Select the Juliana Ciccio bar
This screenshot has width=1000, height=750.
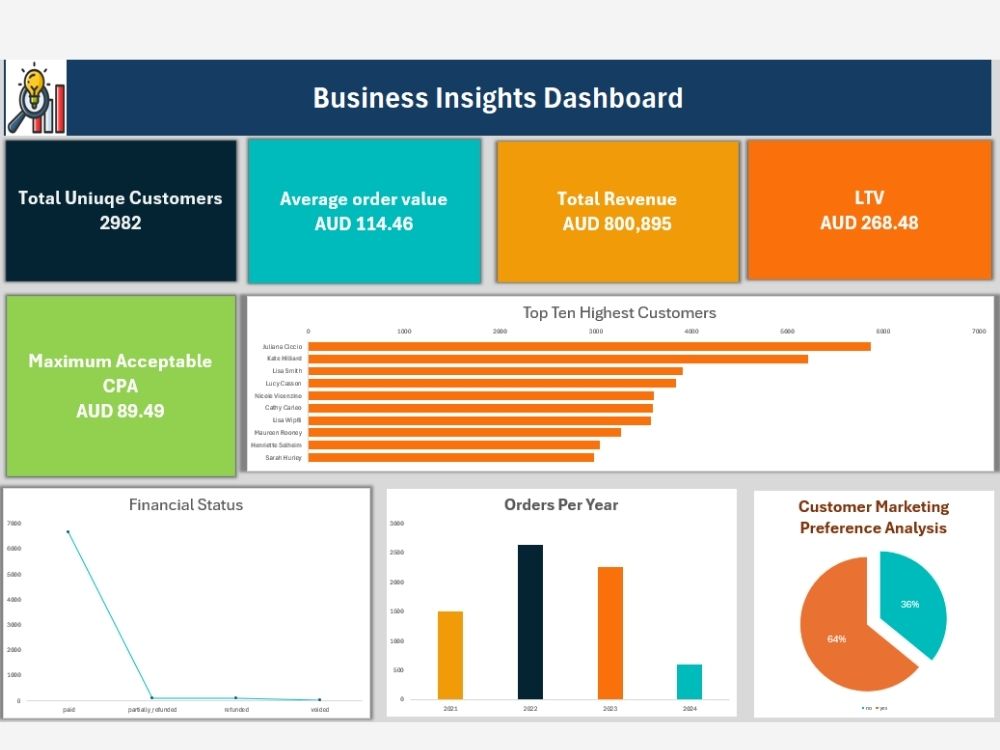(589, 346)
